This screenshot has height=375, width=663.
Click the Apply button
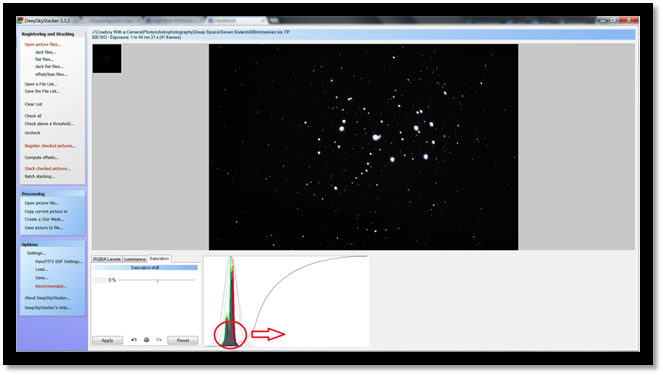pyautogui.click(x=107, y=340)
